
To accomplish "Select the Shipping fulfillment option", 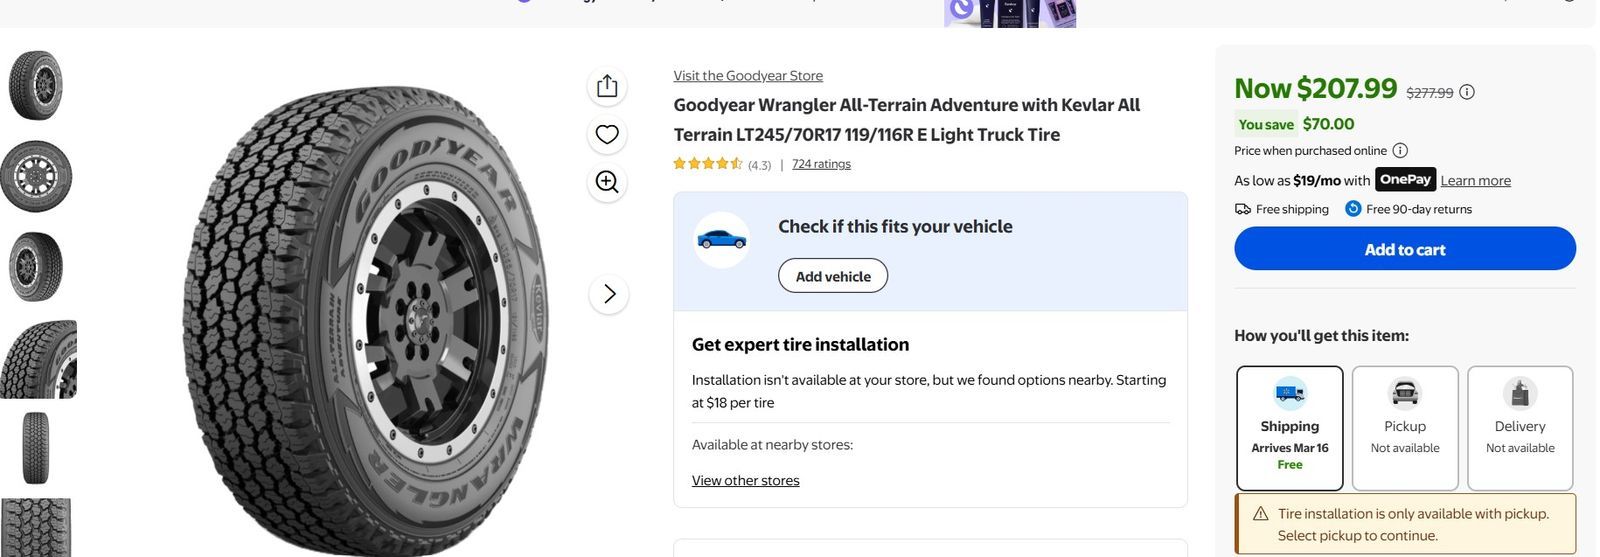I will point(1289,427).
